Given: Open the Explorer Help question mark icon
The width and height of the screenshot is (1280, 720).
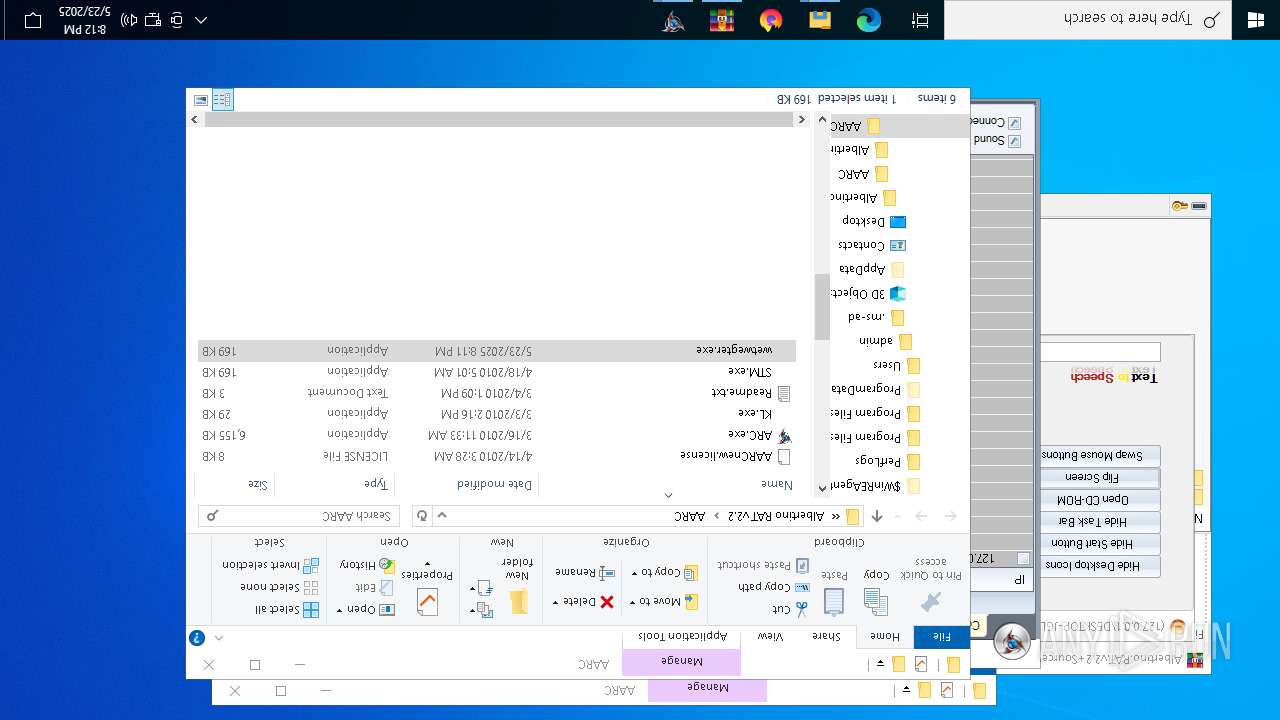Looking at the screenshot, I should pos(197,637).
